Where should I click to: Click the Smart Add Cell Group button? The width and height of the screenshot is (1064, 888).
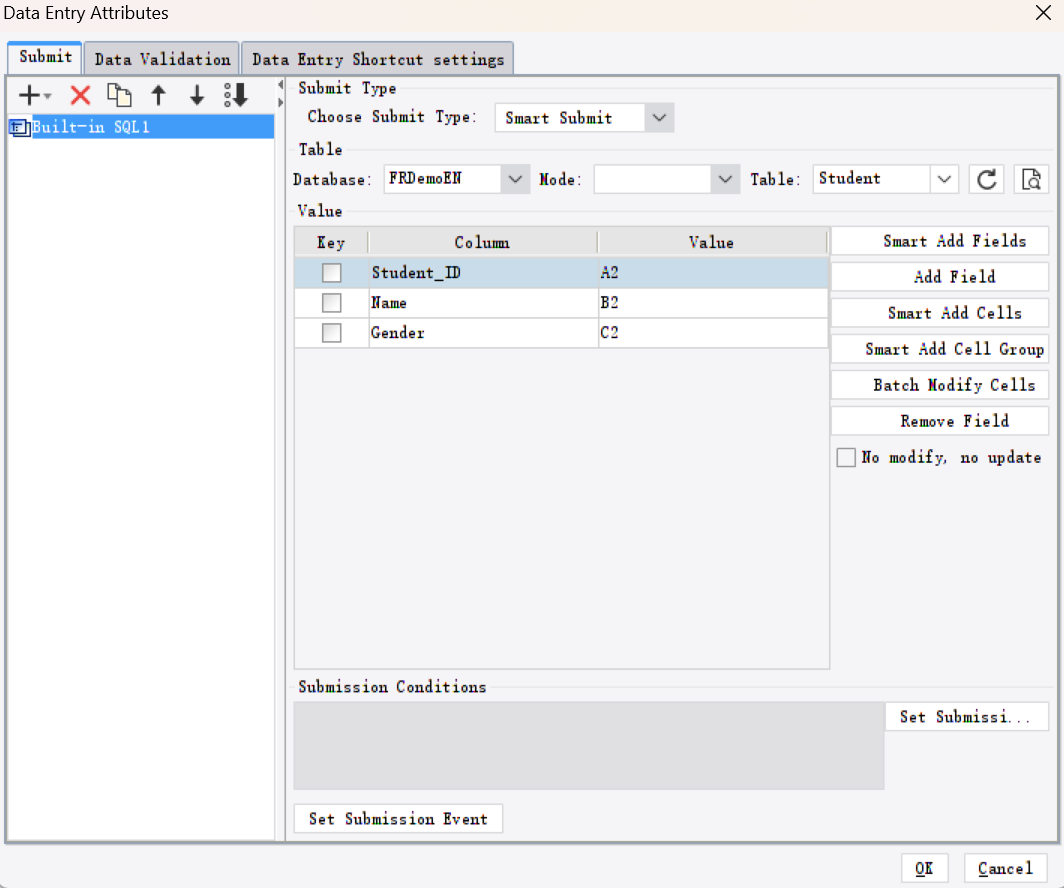click(939, 348)
